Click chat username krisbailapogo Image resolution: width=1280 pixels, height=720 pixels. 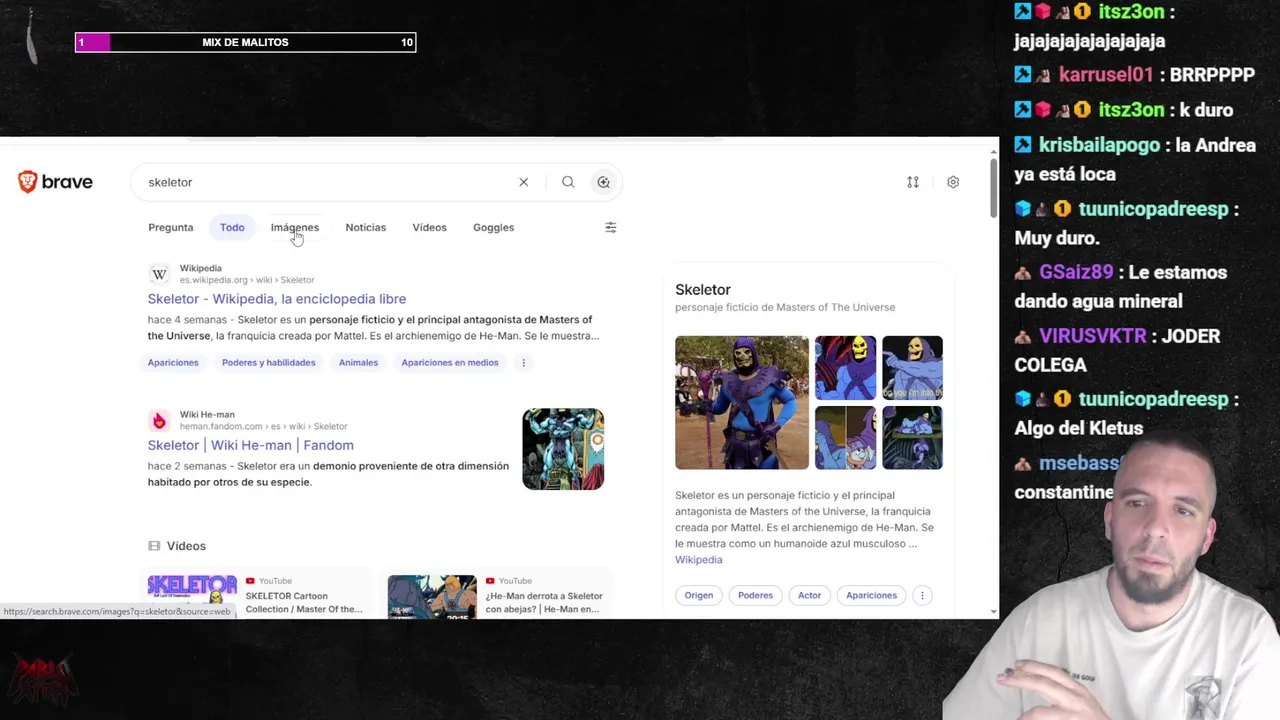[1099, 145]
